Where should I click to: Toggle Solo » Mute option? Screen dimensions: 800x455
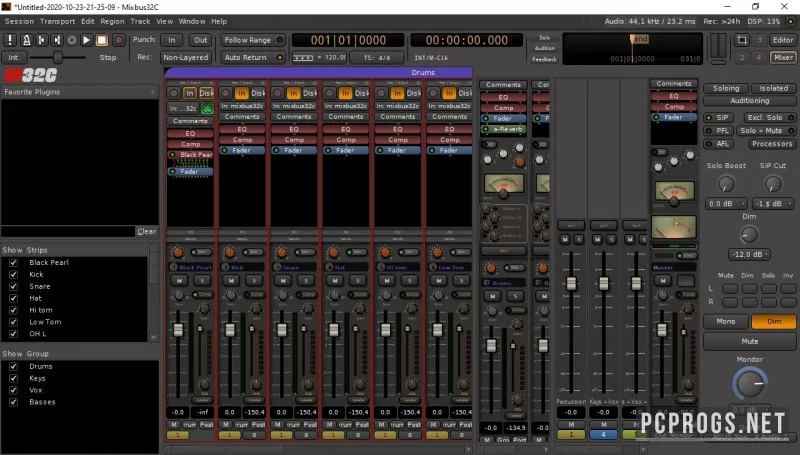point(766,131)
